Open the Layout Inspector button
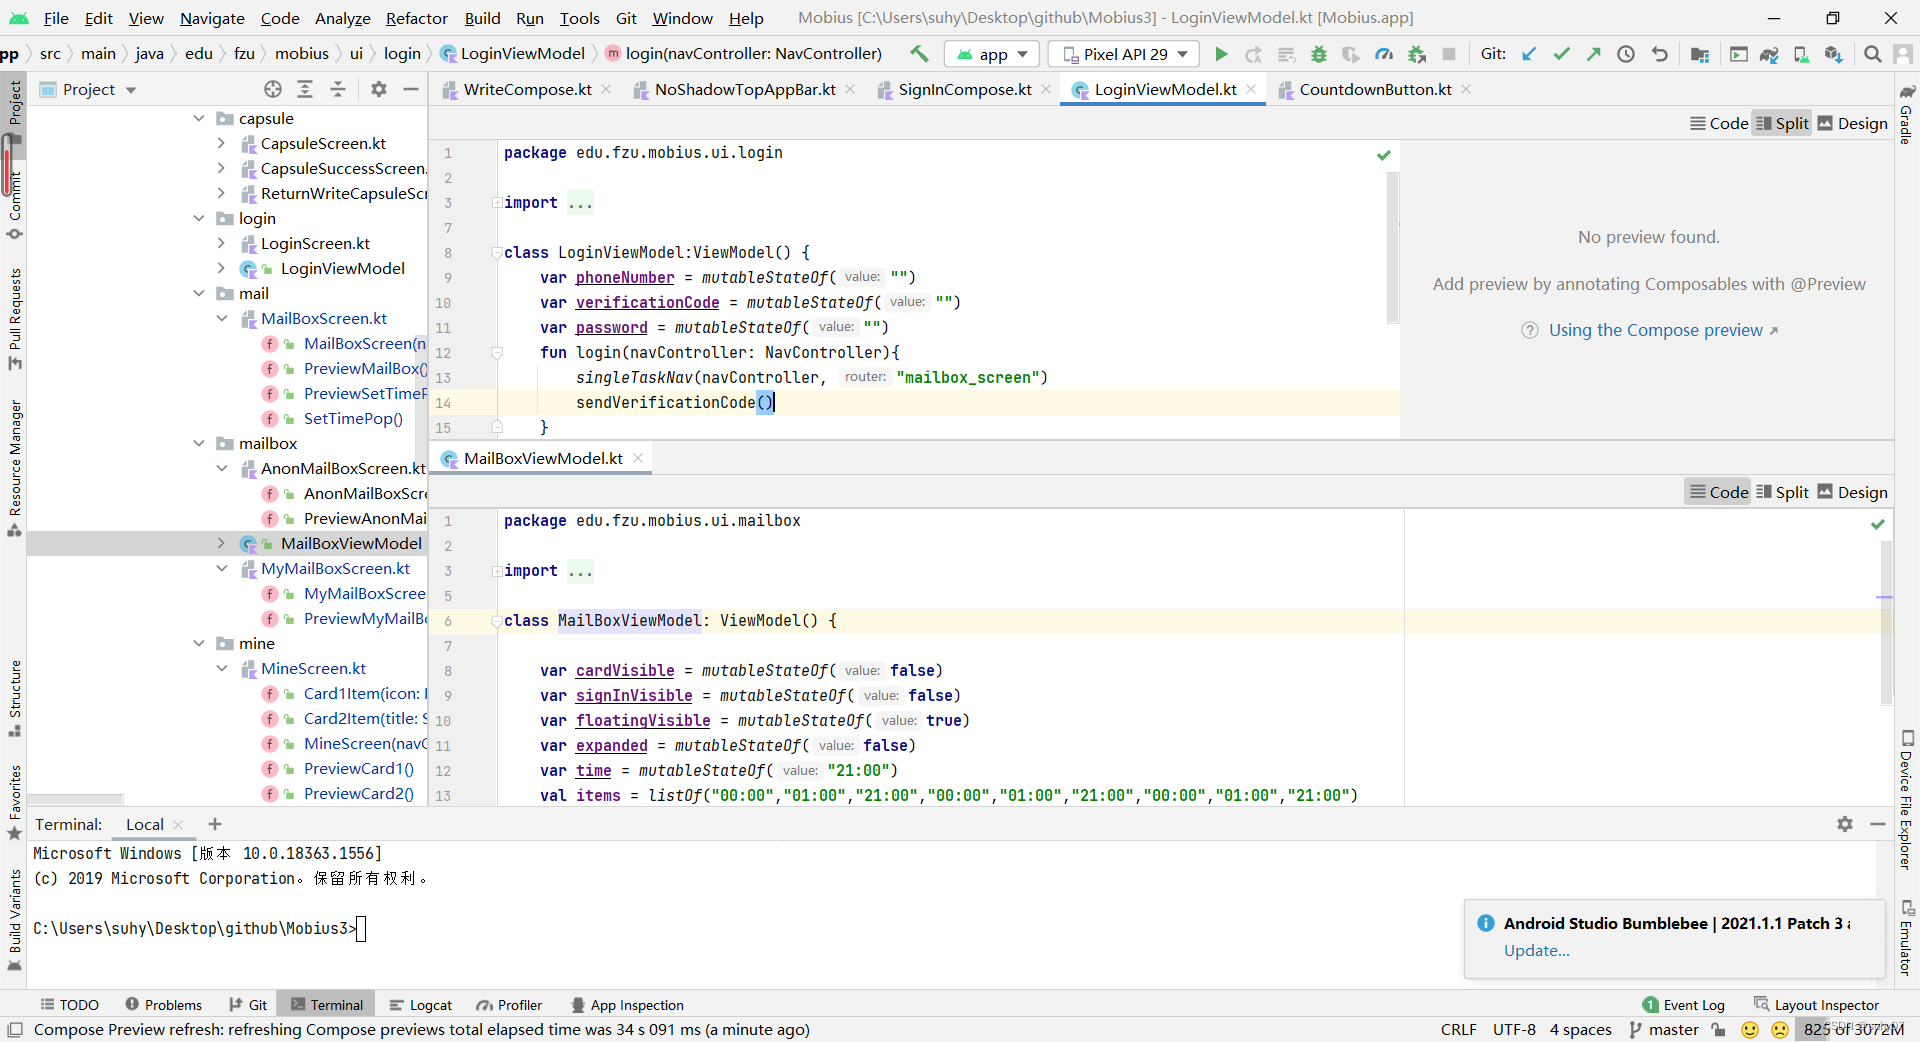1920x1042 pixels. click(x=1816, y=1005)
